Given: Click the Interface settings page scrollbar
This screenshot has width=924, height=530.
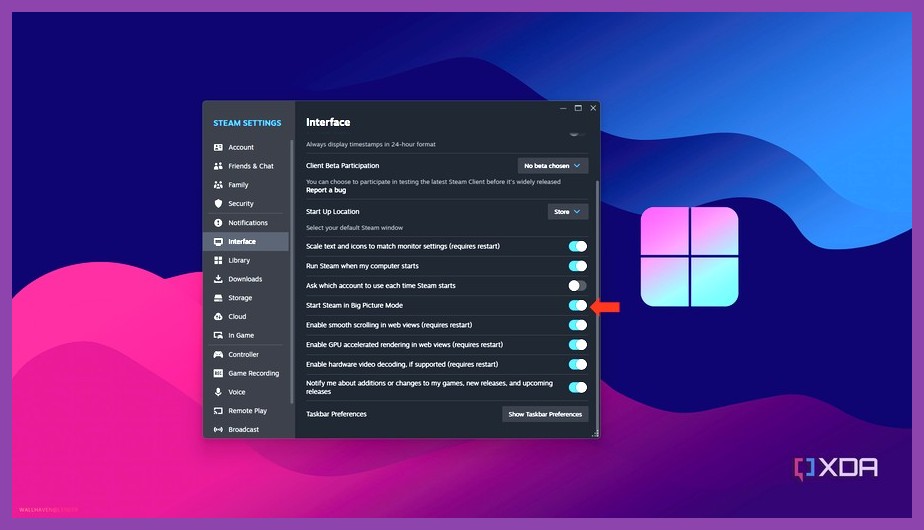Looking at the screenshot, I should pyautogui.click(x=597, y=307).
